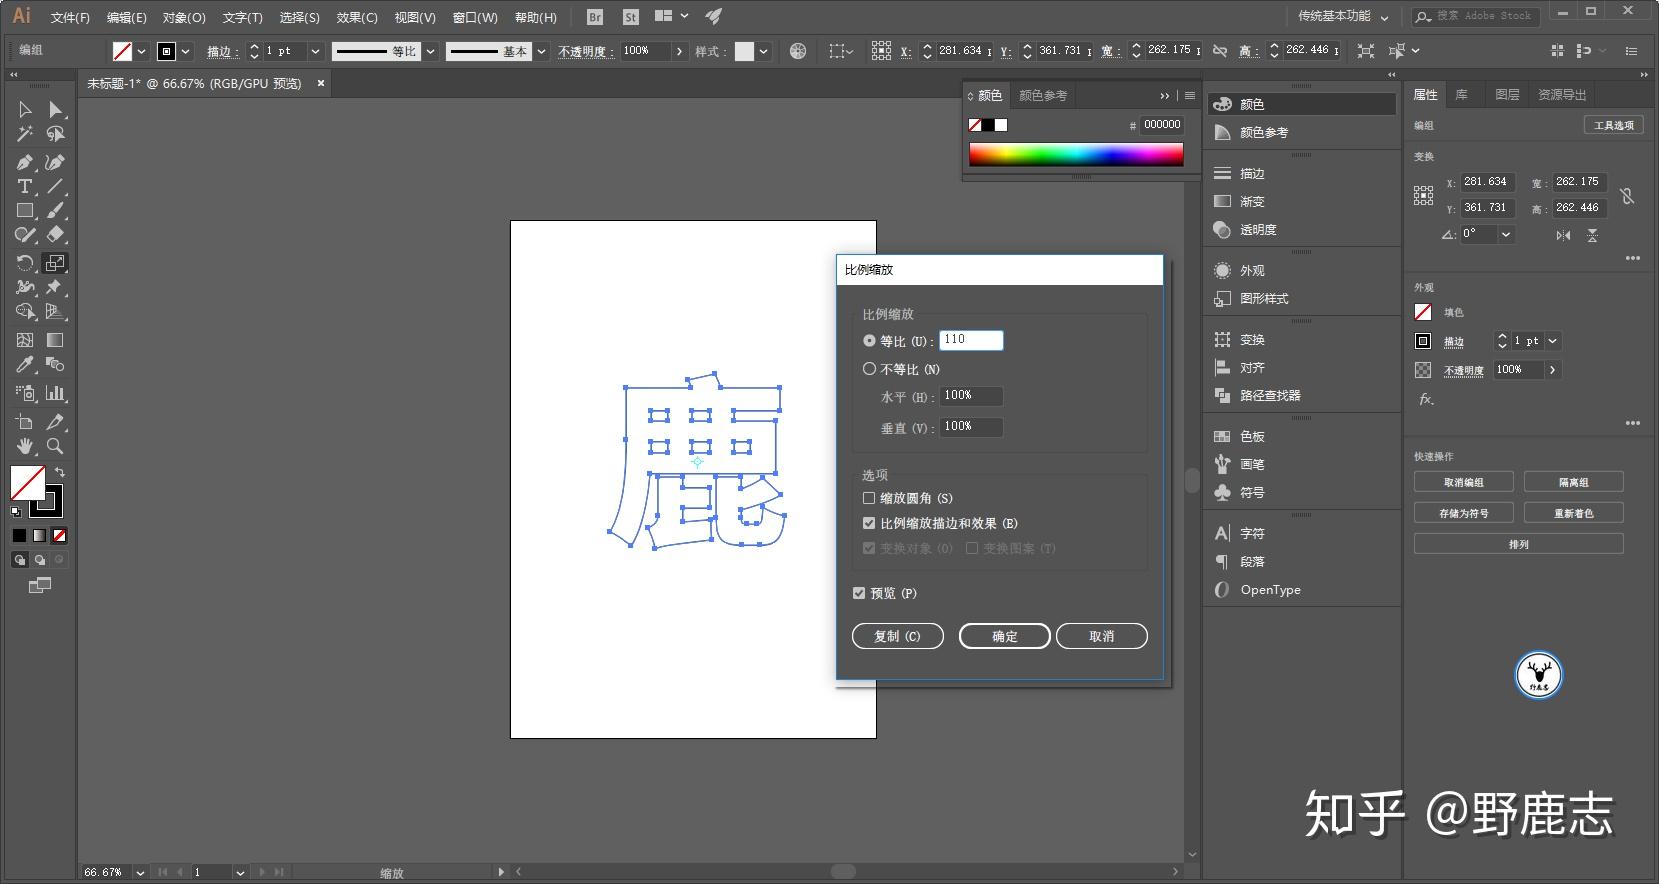The height and width of the screenshot is (884, 1659).
Task: Select the Pen tool in toolbar
Action: (x=25, y=162)
